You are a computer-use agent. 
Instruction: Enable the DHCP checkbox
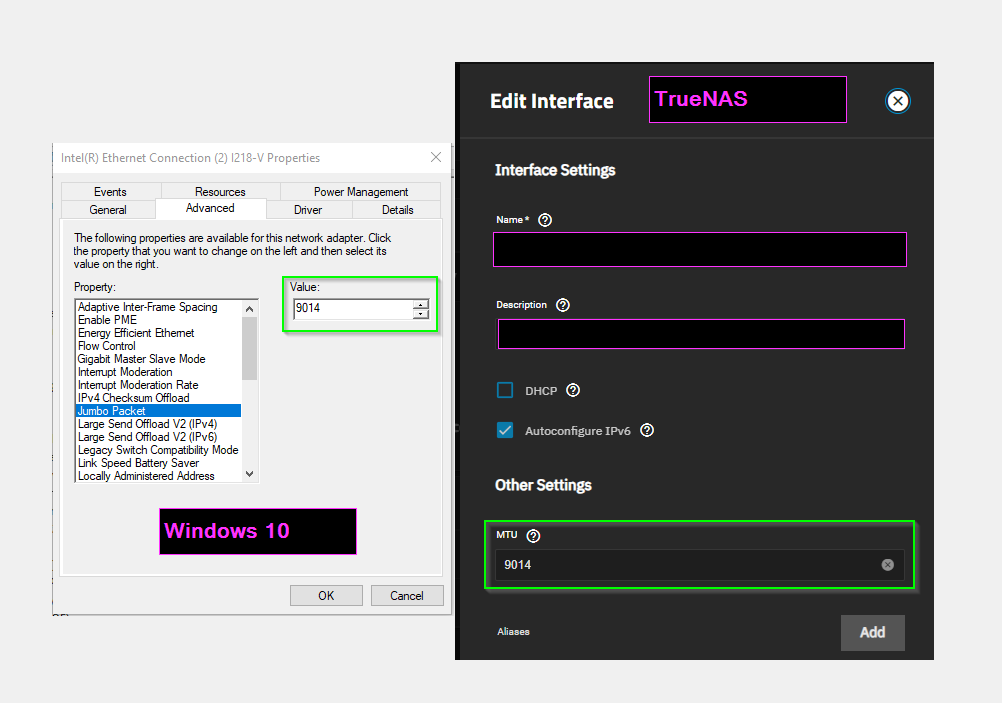point(505,390)
